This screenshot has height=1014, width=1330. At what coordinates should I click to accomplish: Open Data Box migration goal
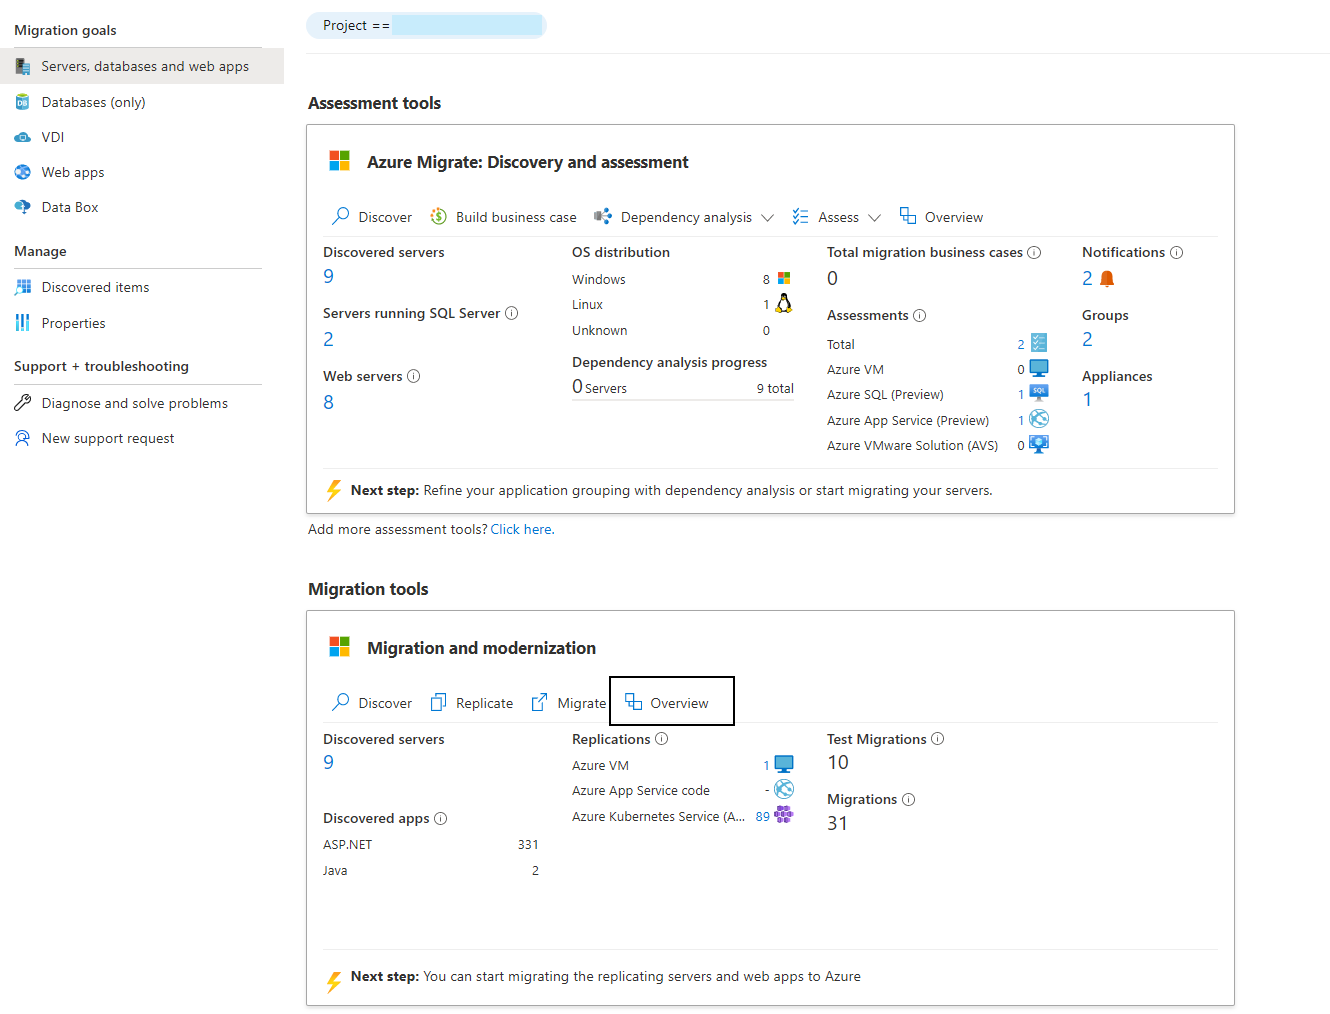pyautogui.click(x=70, y=207)
